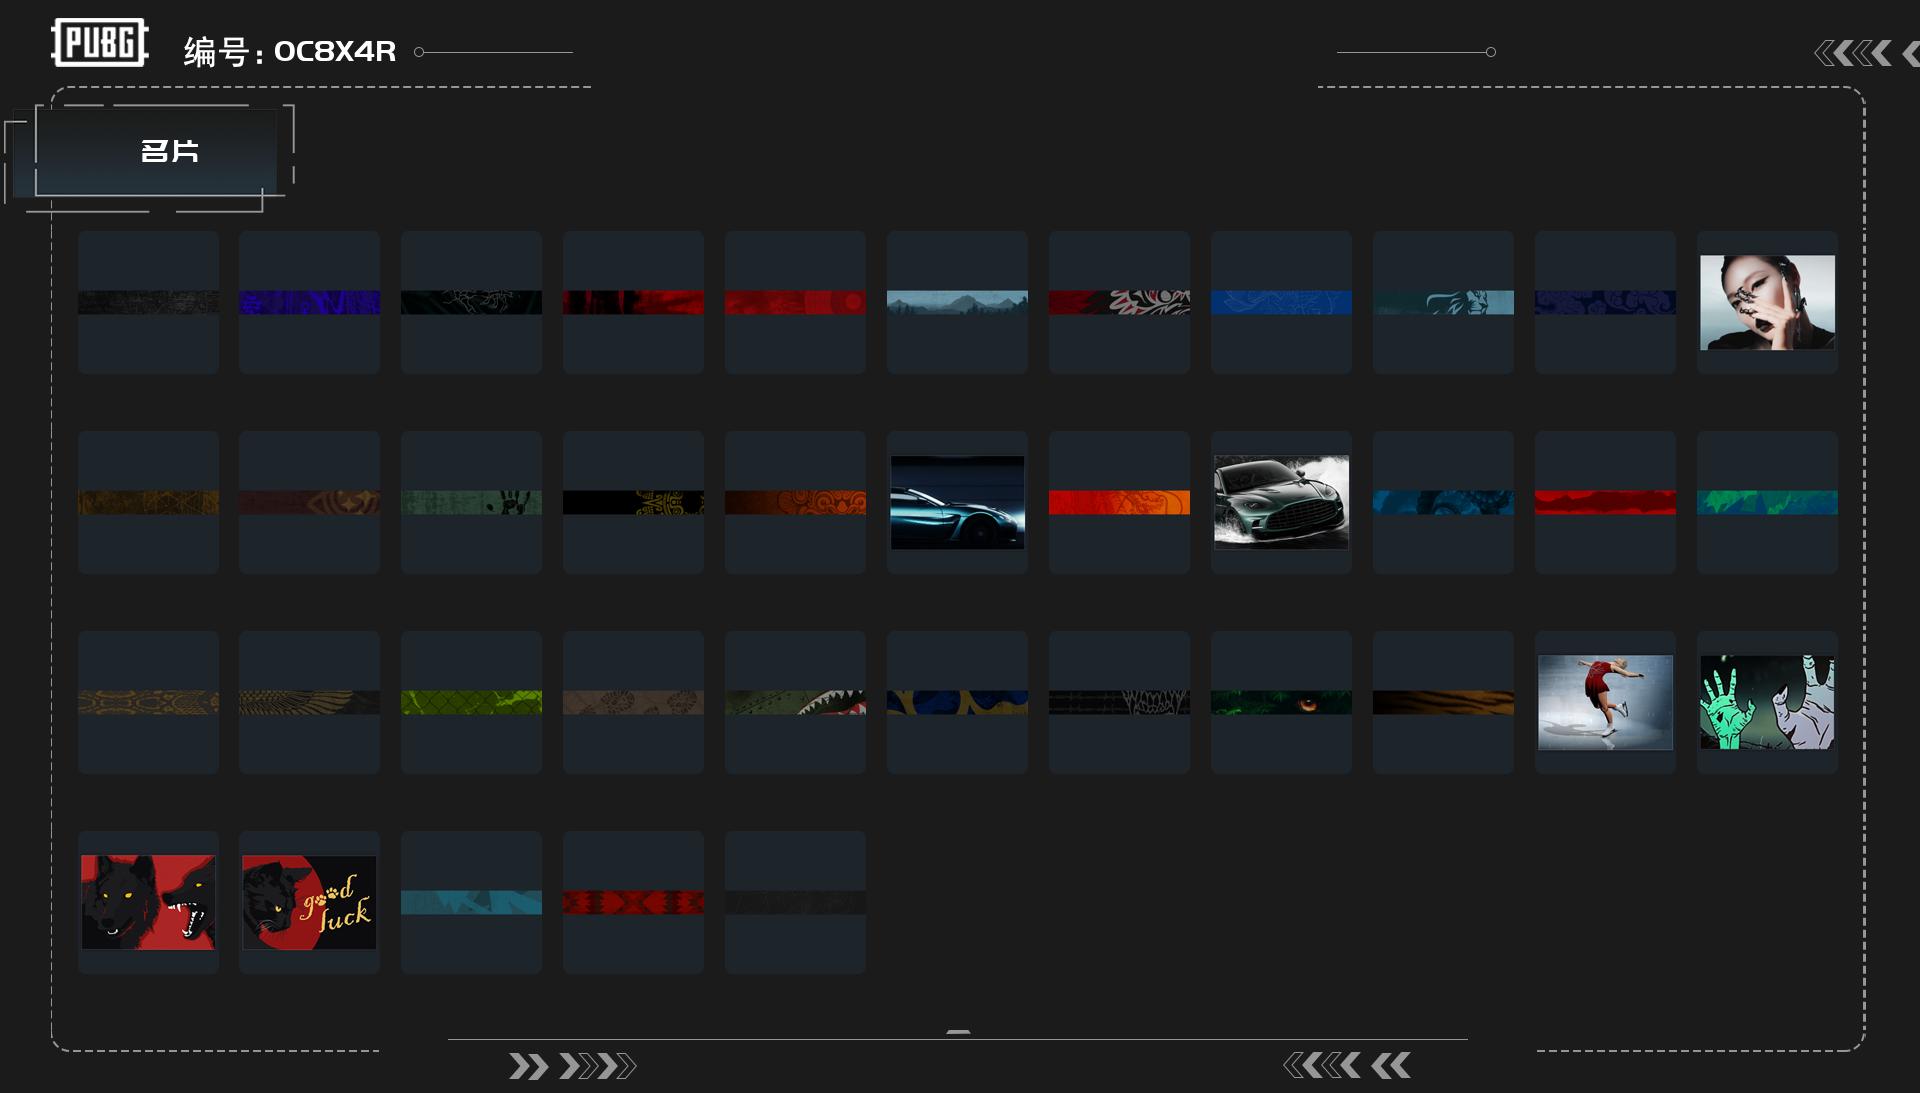Choose the cyan teal banner in bottom row
1920x1093 pixels.
pos(471,902)
